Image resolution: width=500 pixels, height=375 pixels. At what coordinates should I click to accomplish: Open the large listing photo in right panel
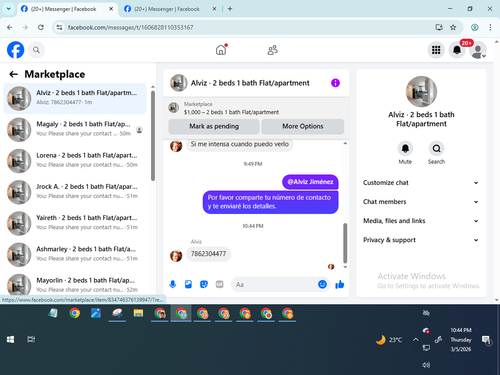pyautogui.click(x=421, y=92)
